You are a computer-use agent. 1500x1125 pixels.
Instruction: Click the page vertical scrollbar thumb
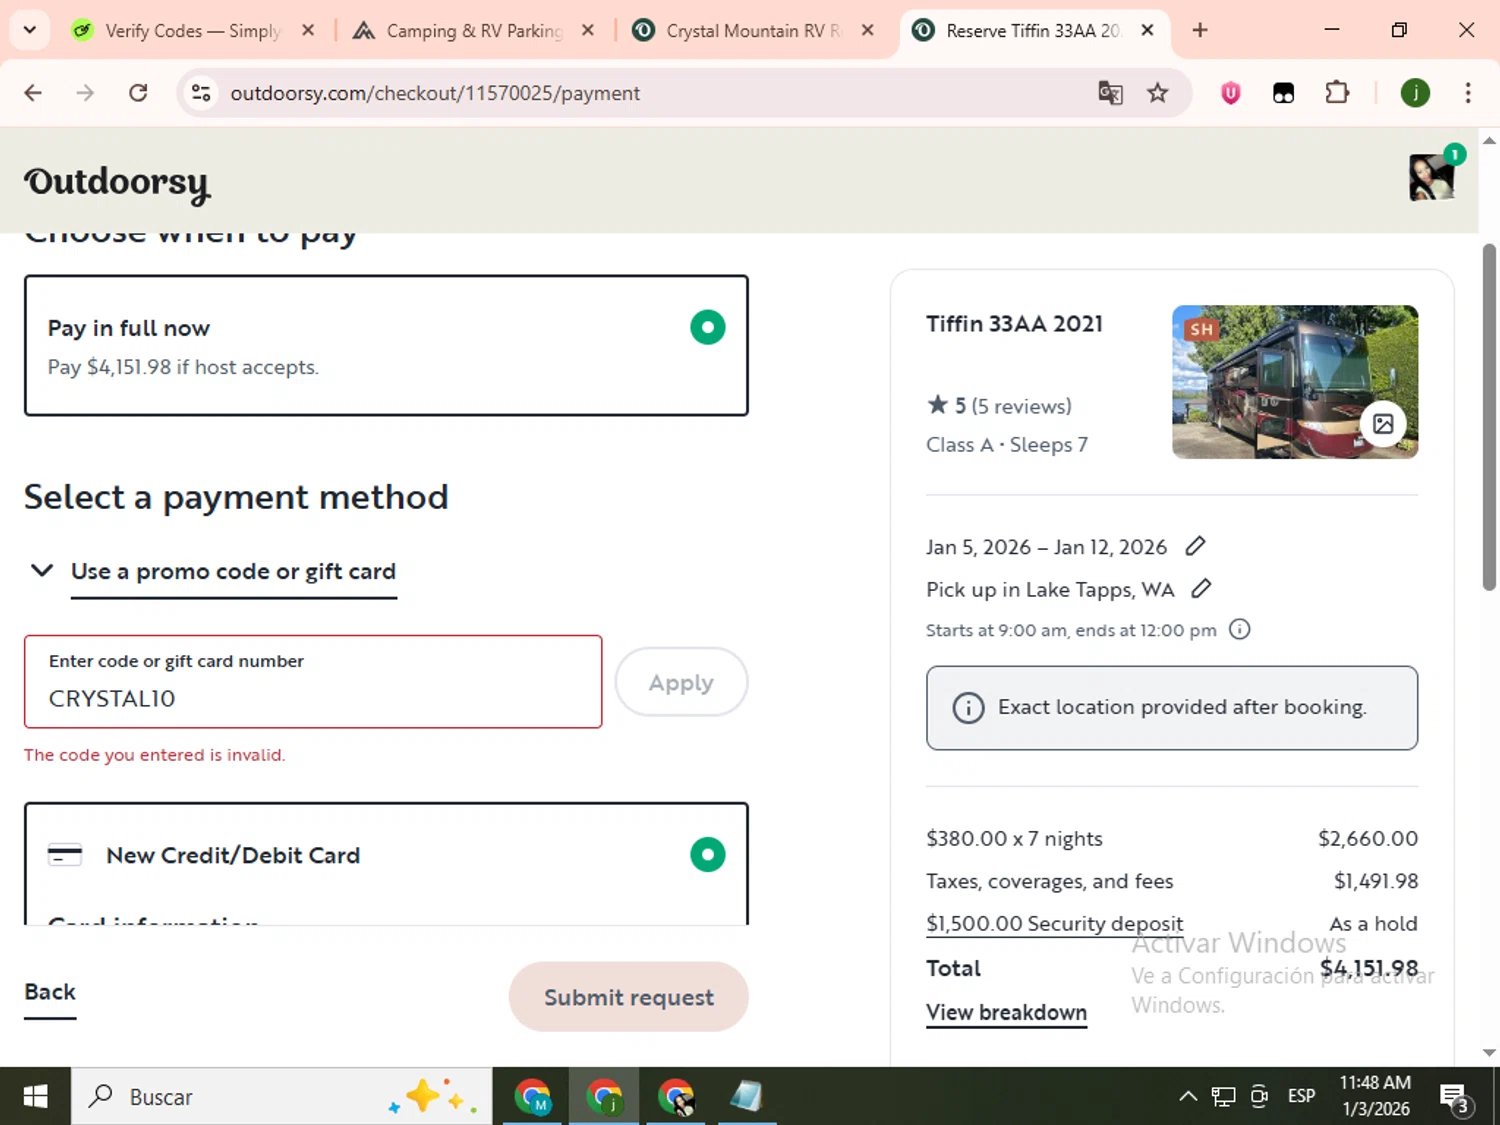1489,417
